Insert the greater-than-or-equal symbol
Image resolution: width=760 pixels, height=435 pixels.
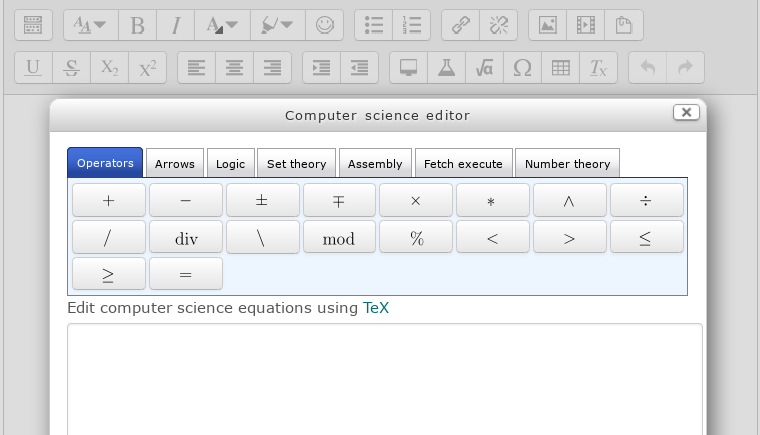[109, 274]
